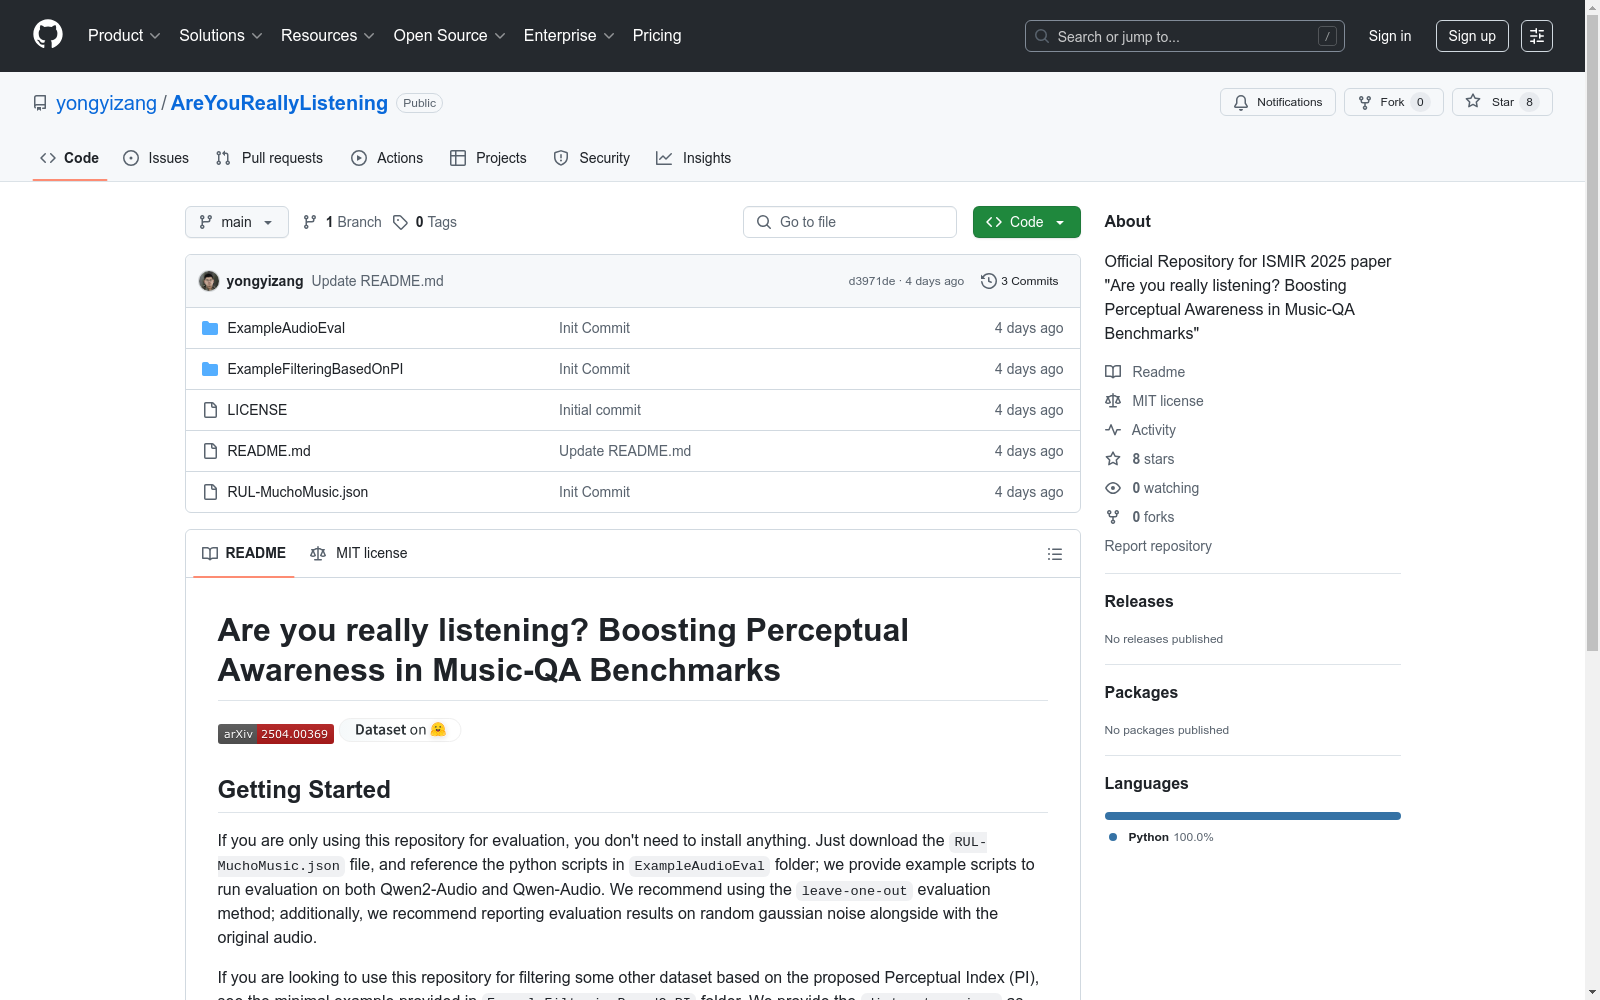This screenshot has height=1000, width=1600.
Task: Click the README outline list icon
Action: pos(1054,554)
